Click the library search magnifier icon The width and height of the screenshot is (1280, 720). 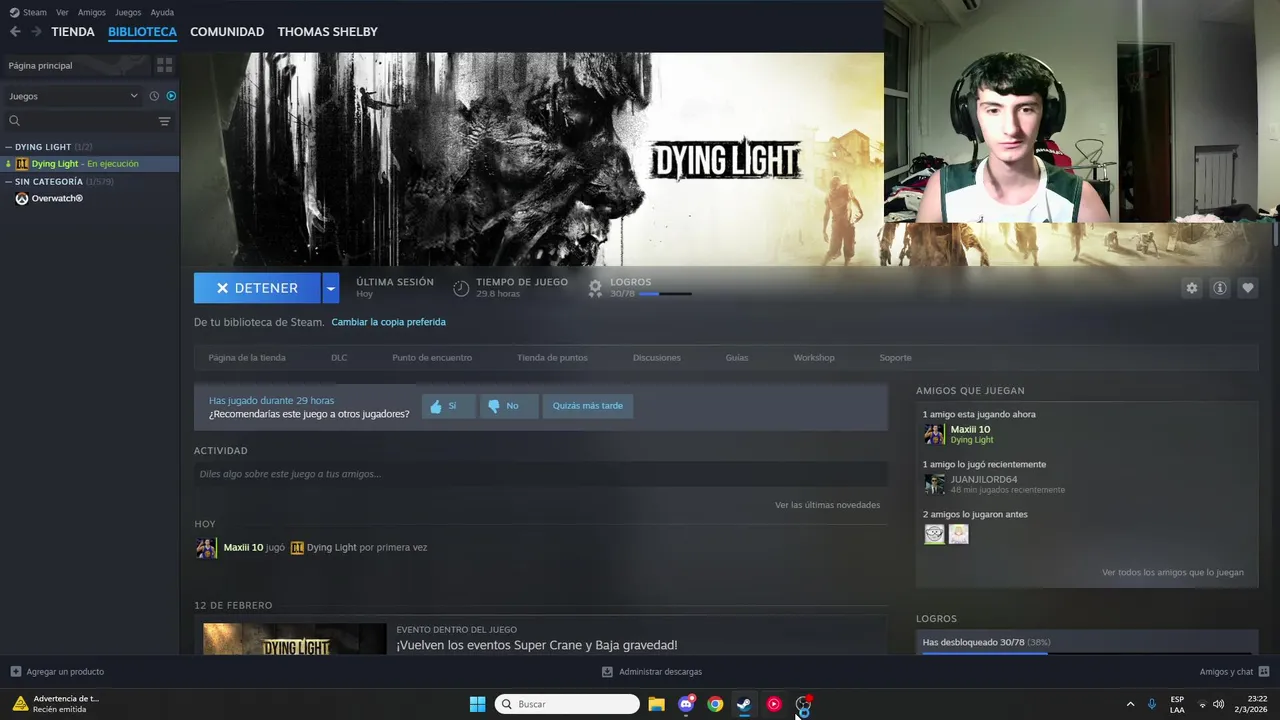point(15,121)
